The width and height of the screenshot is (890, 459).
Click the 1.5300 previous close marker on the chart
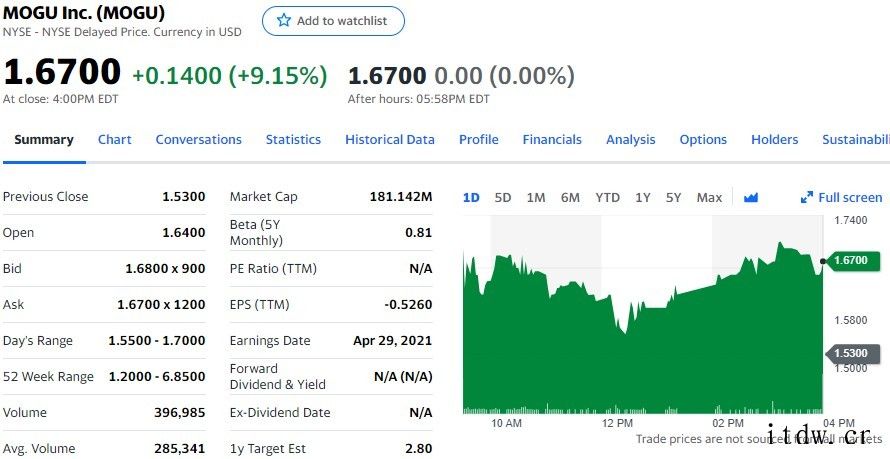(x=851, y=354)
